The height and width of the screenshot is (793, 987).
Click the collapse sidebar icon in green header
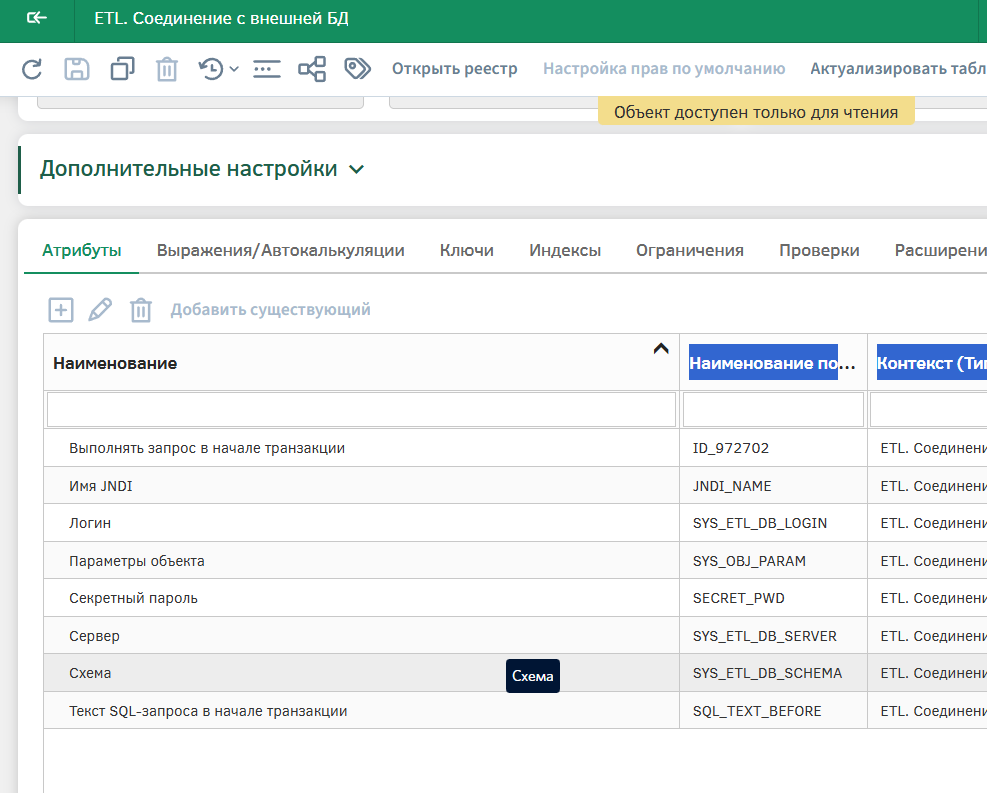36,18
